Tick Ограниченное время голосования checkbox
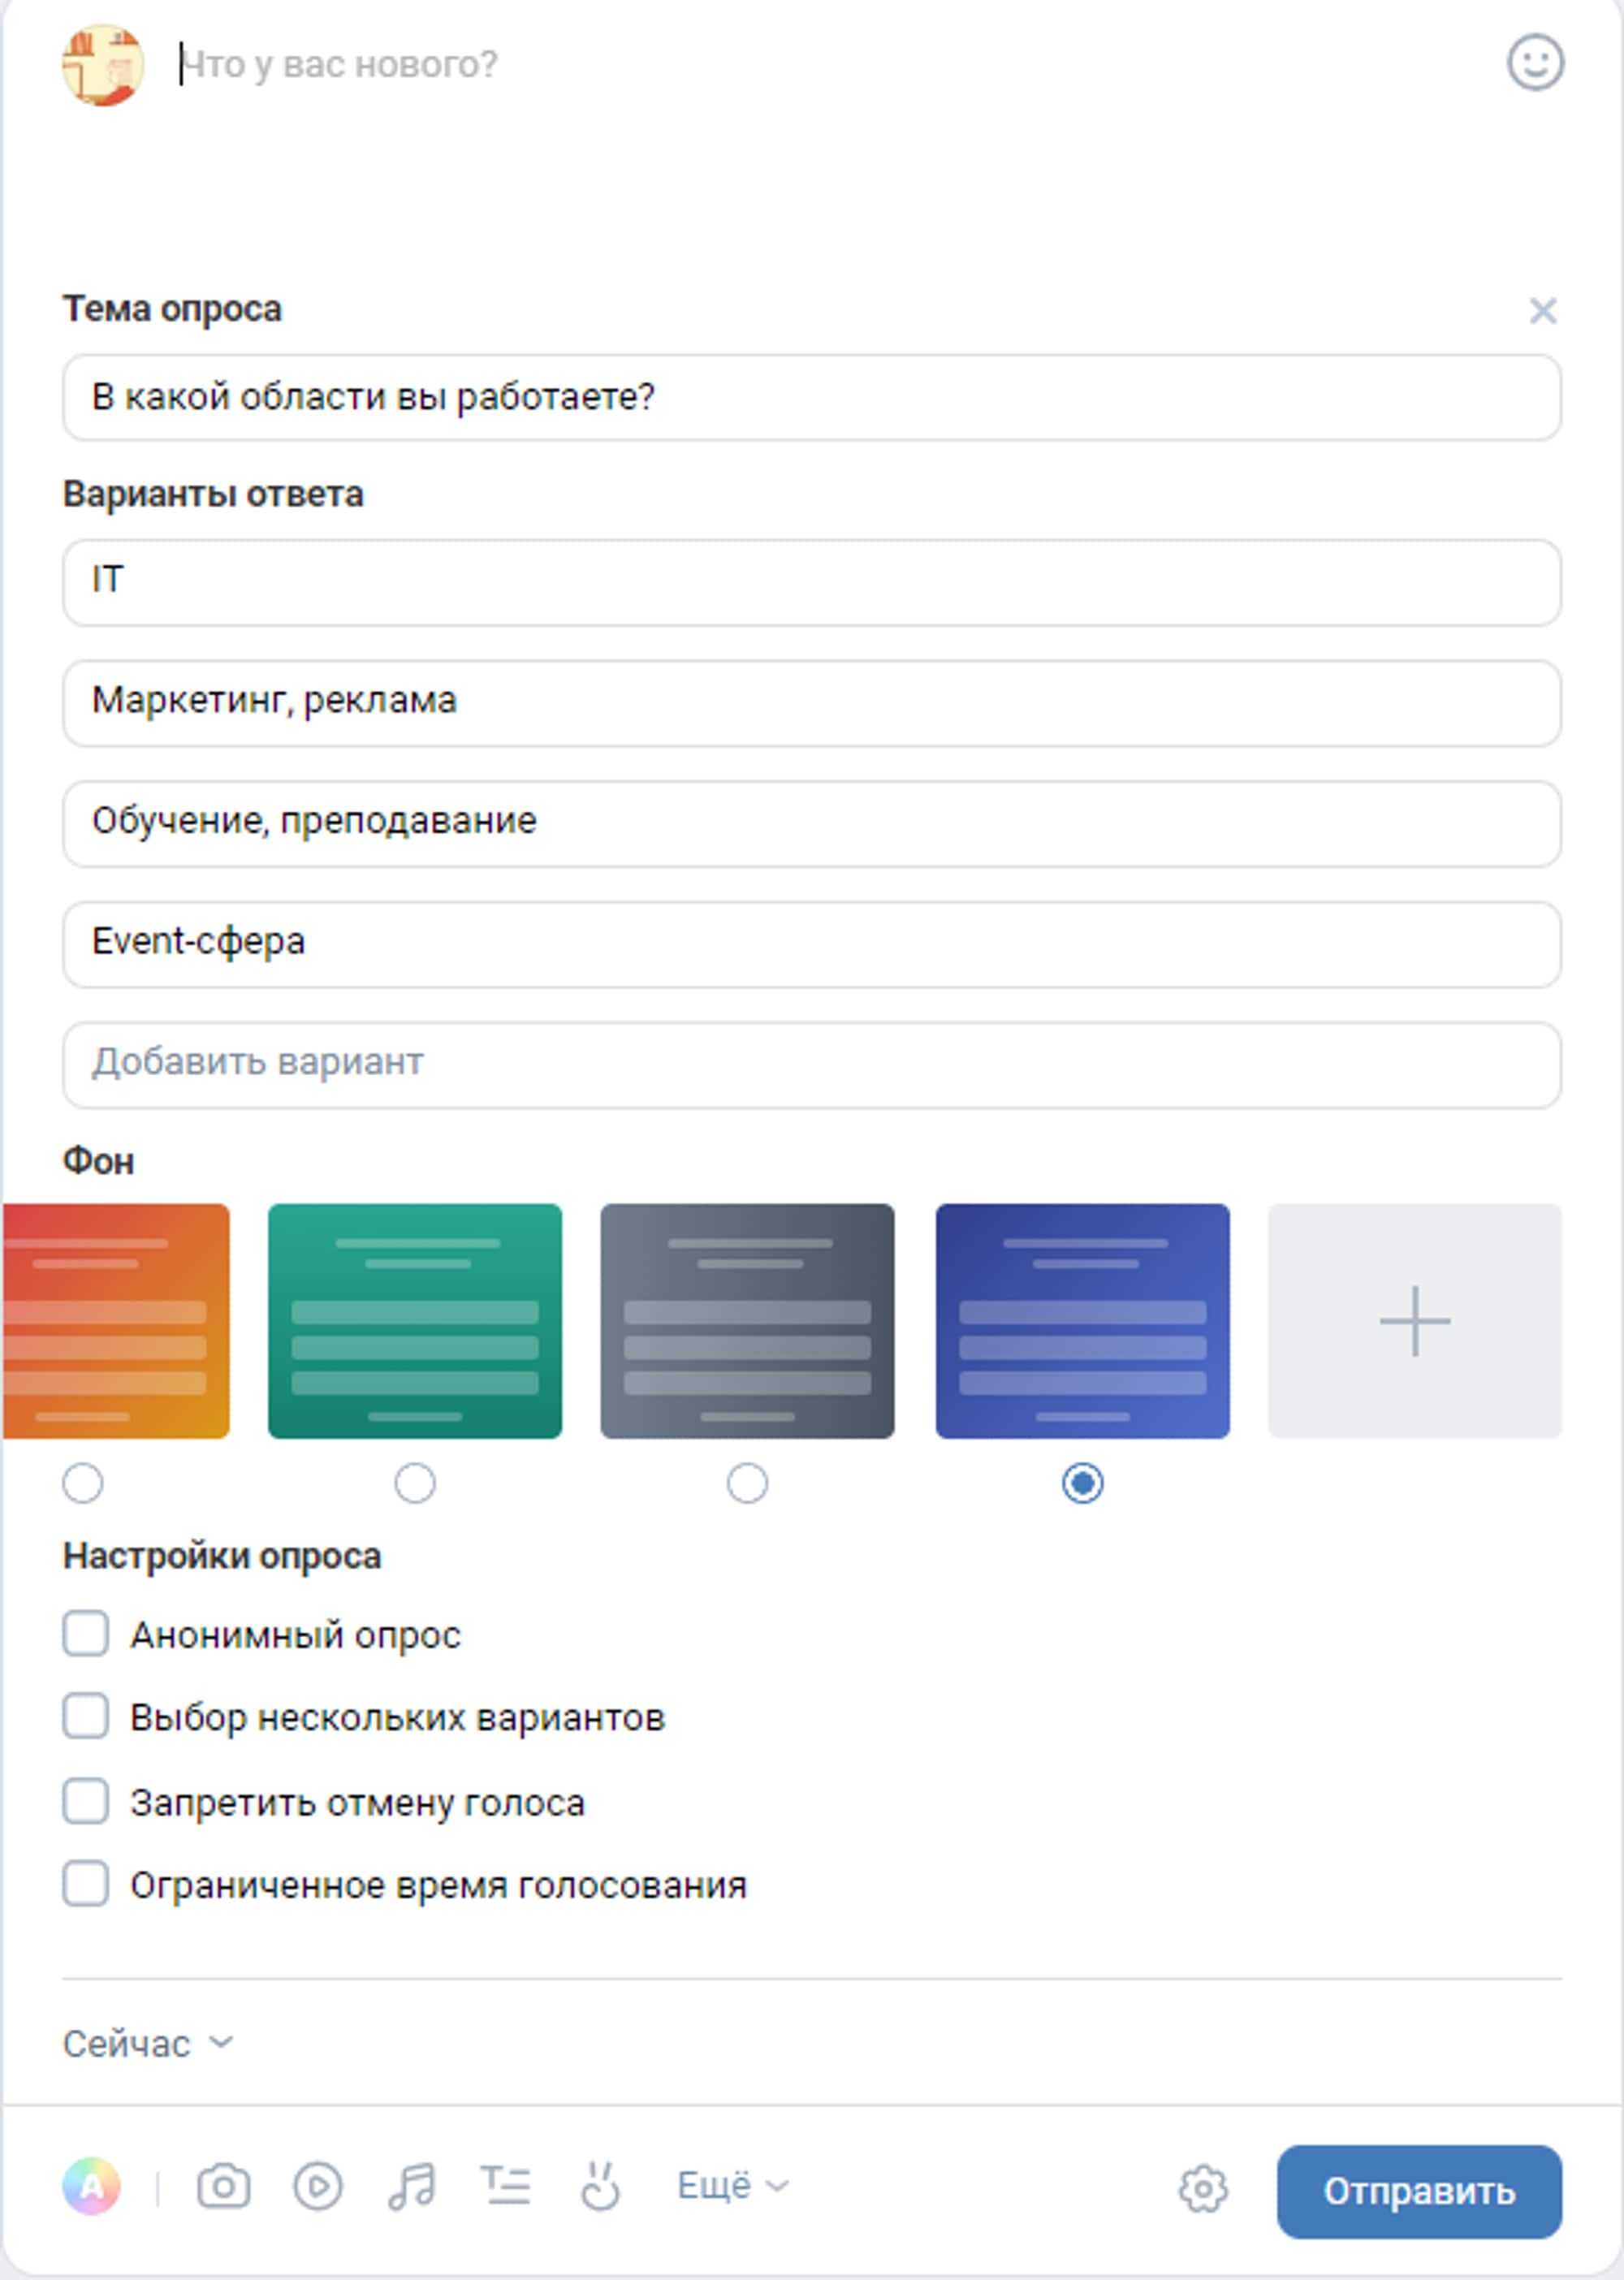The height and width of the screenshot is (2280, 1624). (86, 1885)
